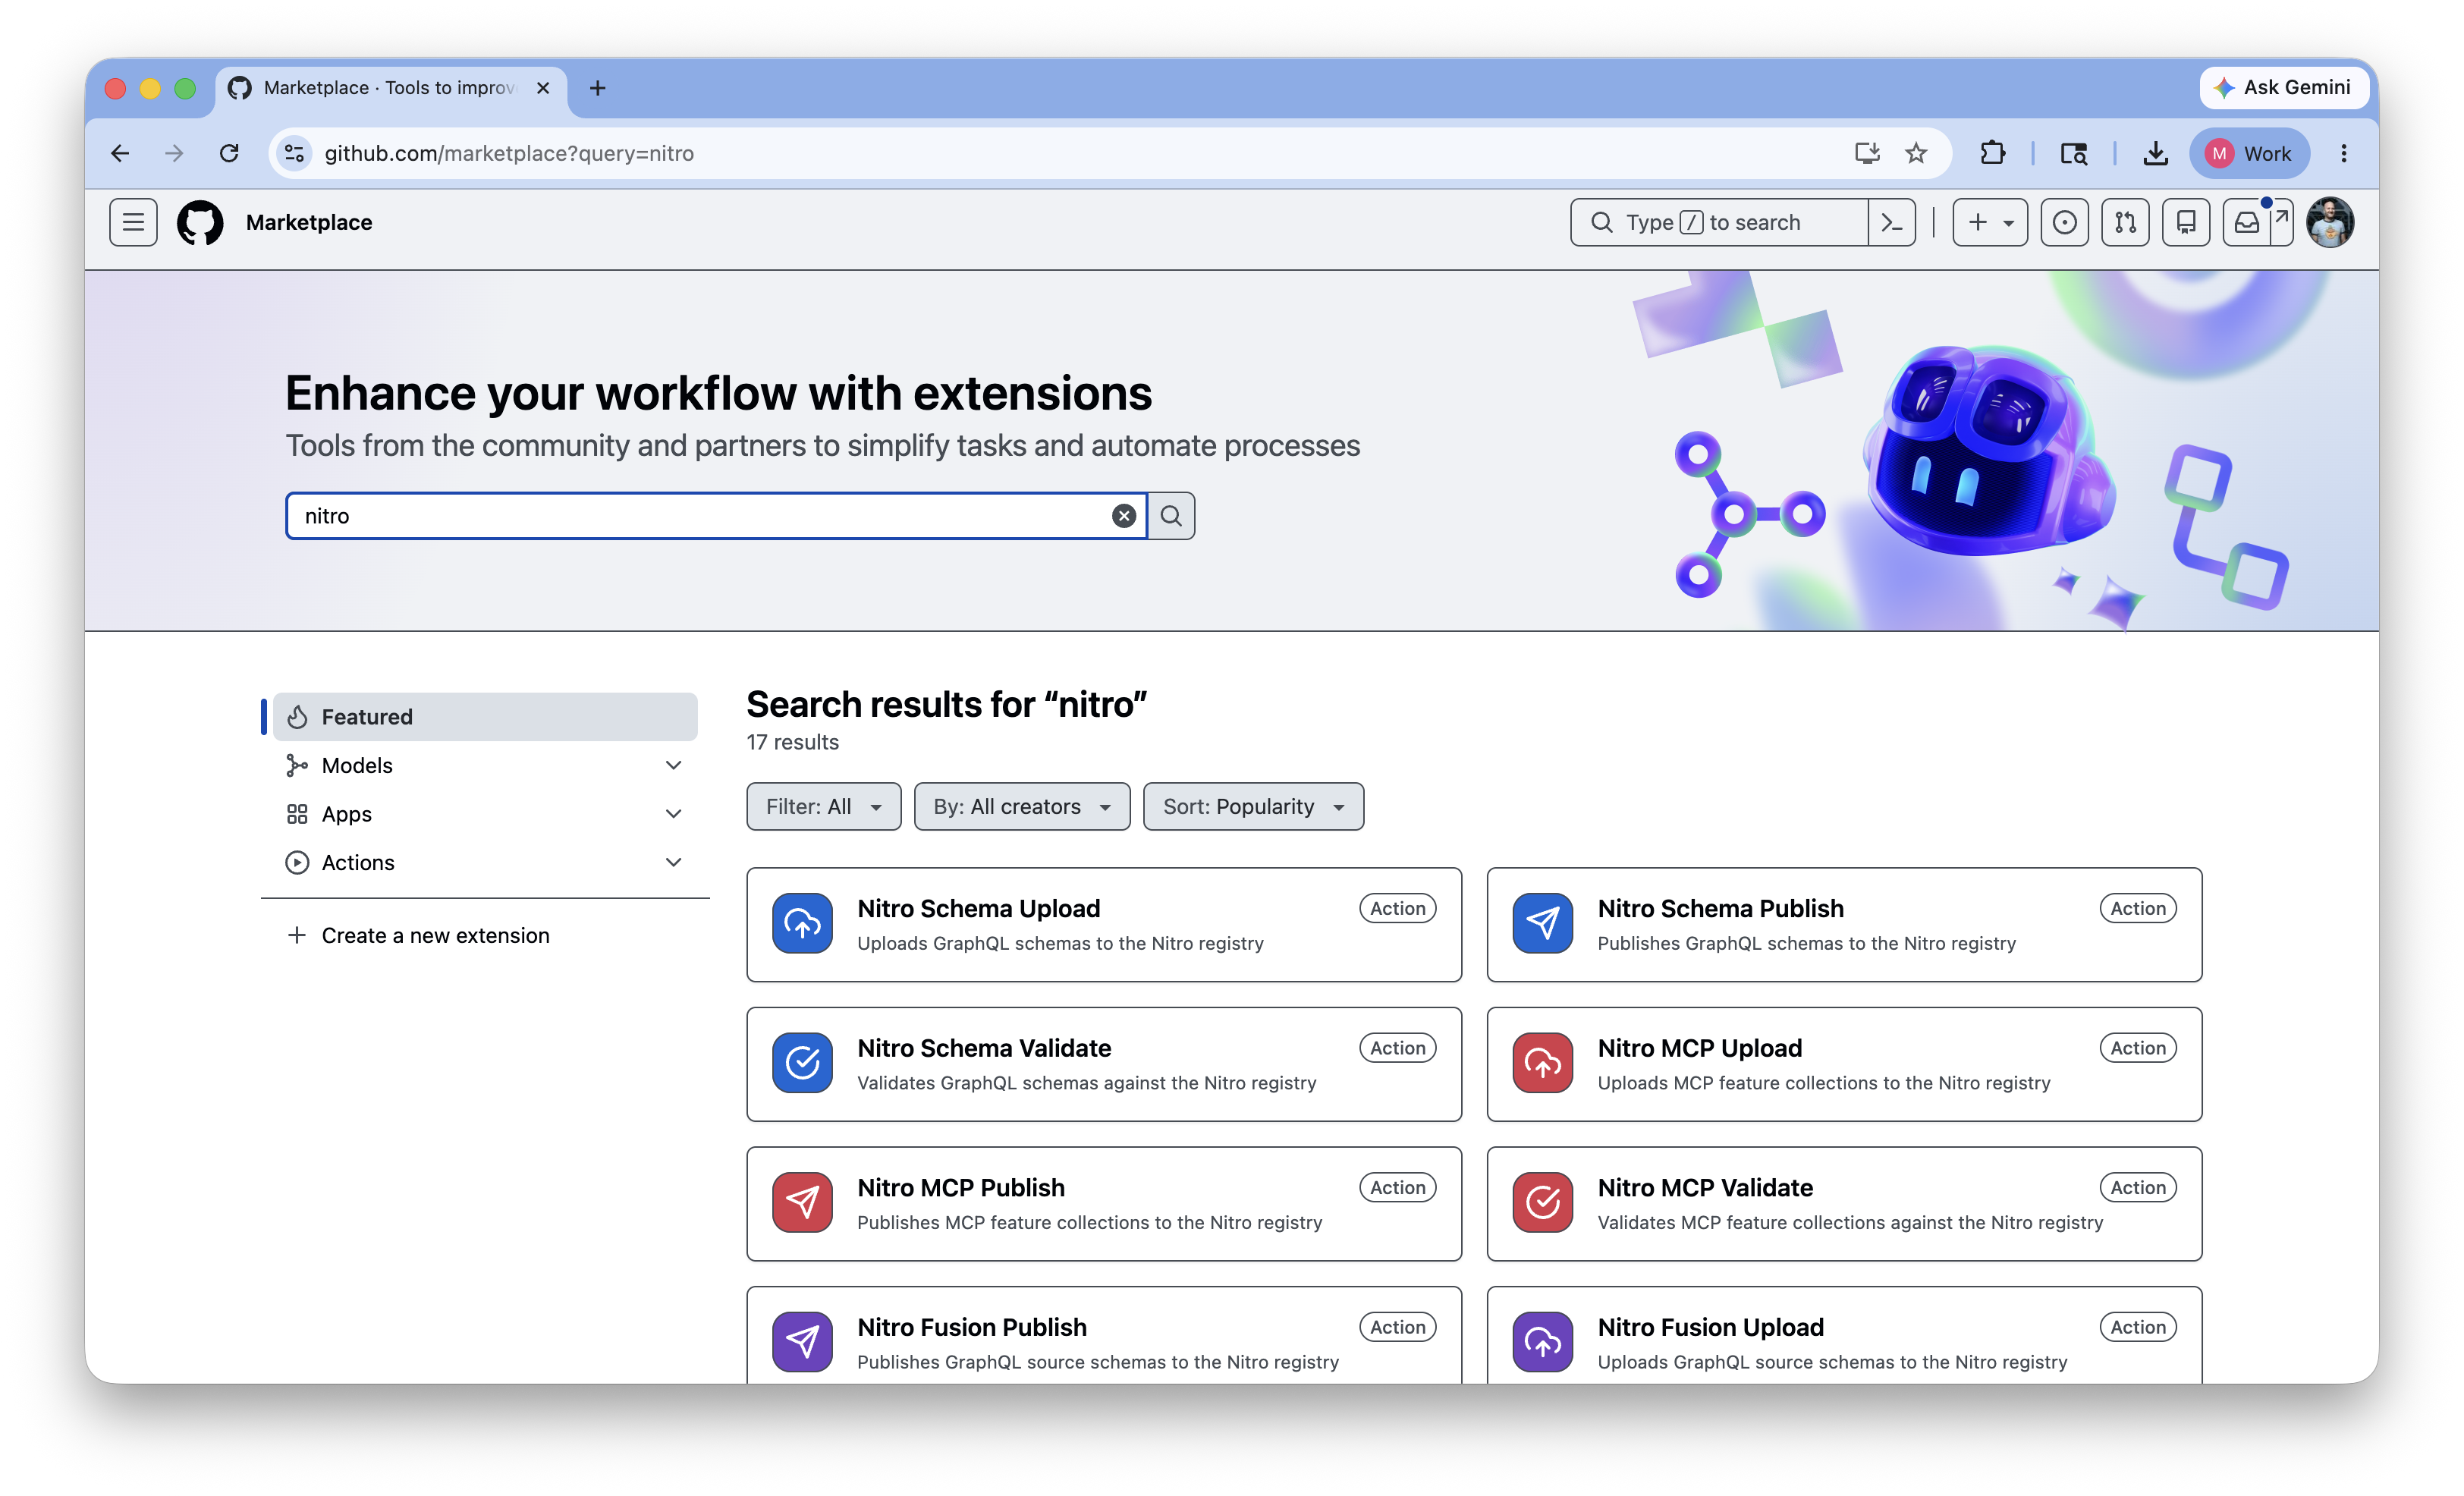
Task: Click the Nitro MCP Publish red plane icon
Action: point(802,1202)
